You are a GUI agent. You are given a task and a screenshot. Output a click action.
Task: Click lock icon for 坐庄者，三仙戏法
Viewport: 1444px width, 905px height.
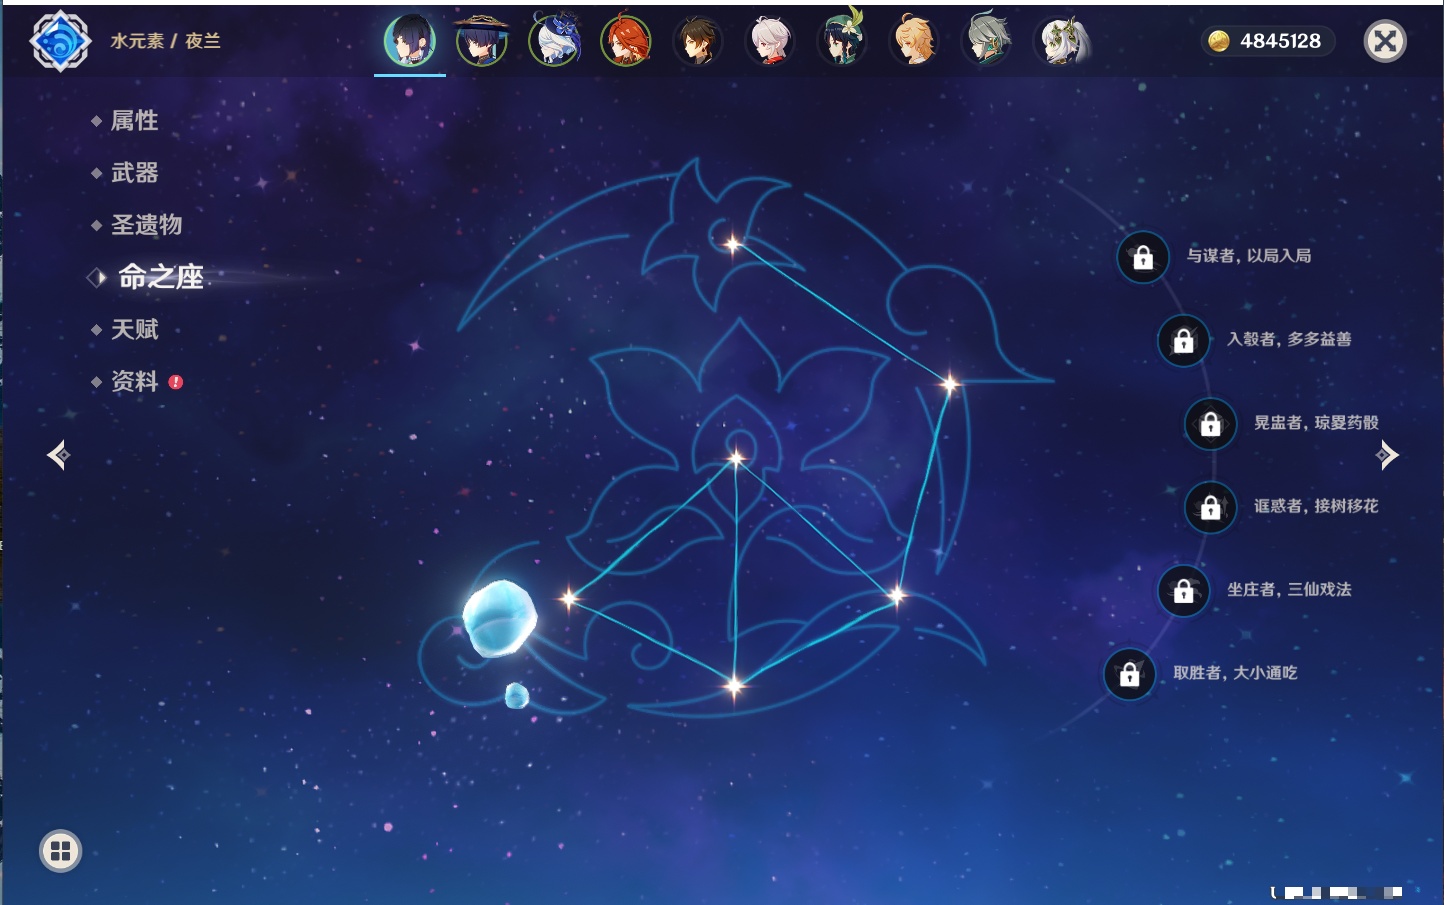click(1184, 590)
